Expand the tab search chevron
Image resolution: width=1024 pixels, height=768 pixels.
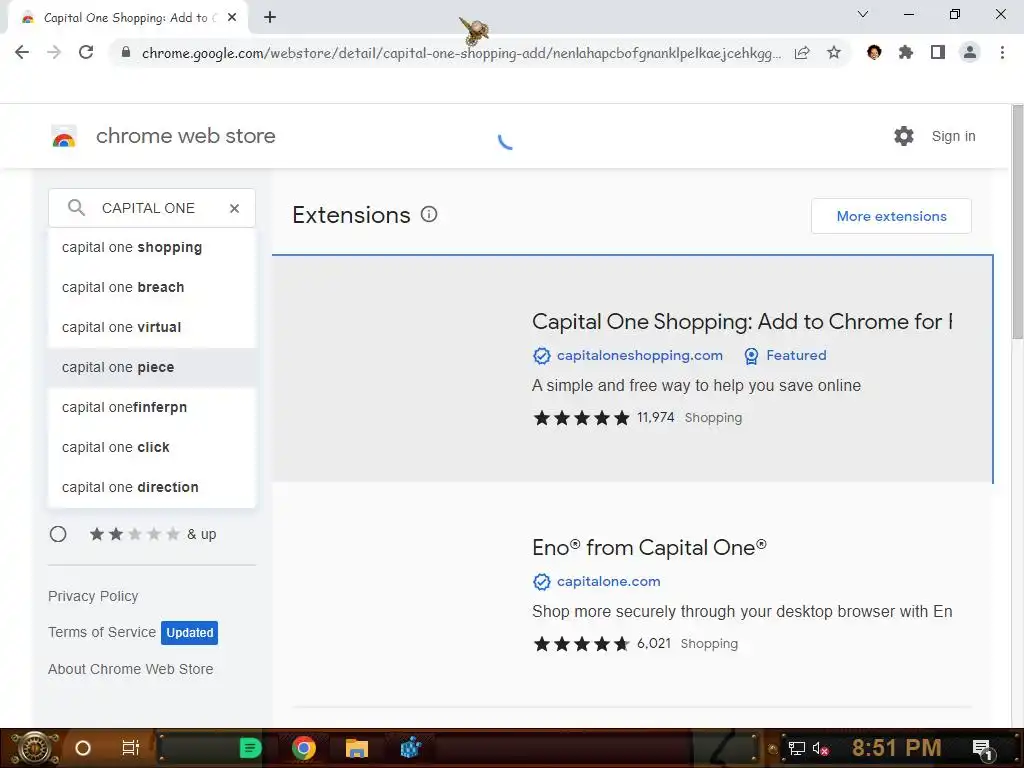pyautogui.click(x=863, y=14)
